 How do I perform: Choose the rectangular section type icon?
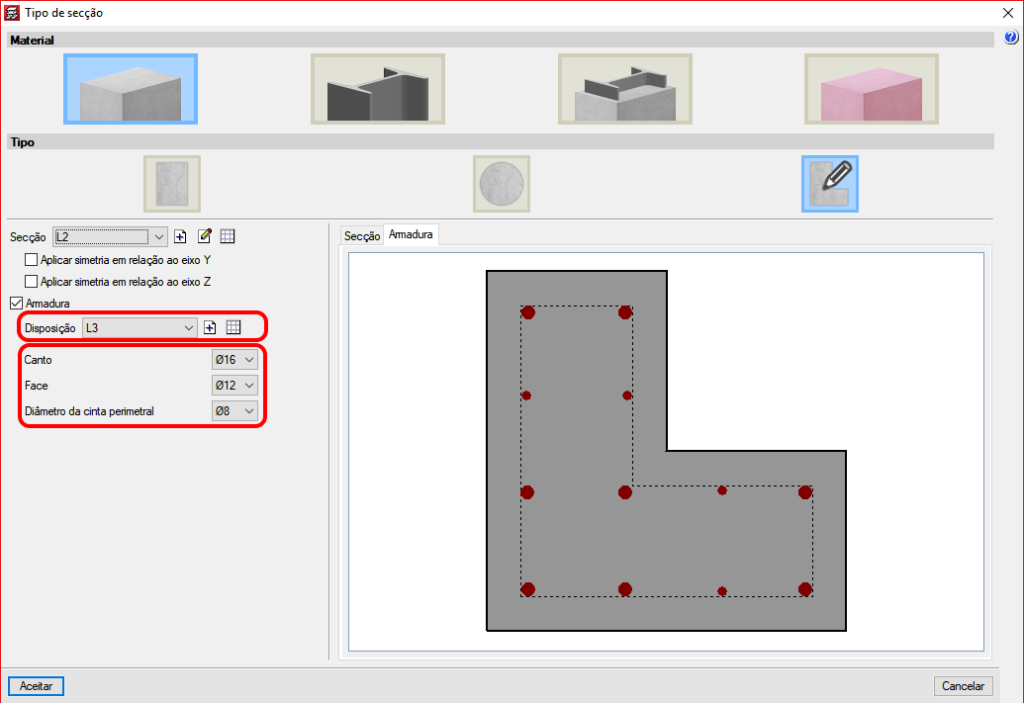172,184
